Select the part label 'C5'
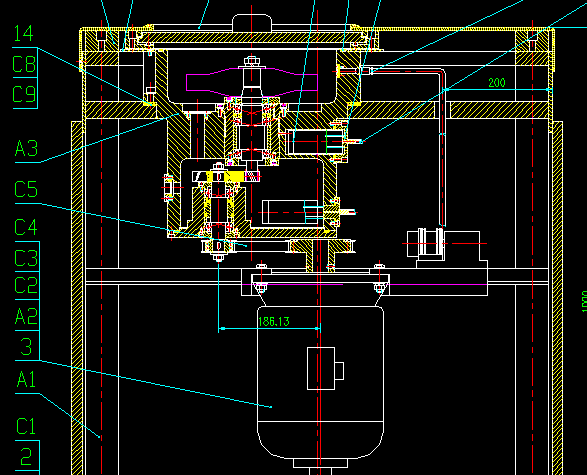This screenshot has height=475, width=587. [x=26, y=189]
